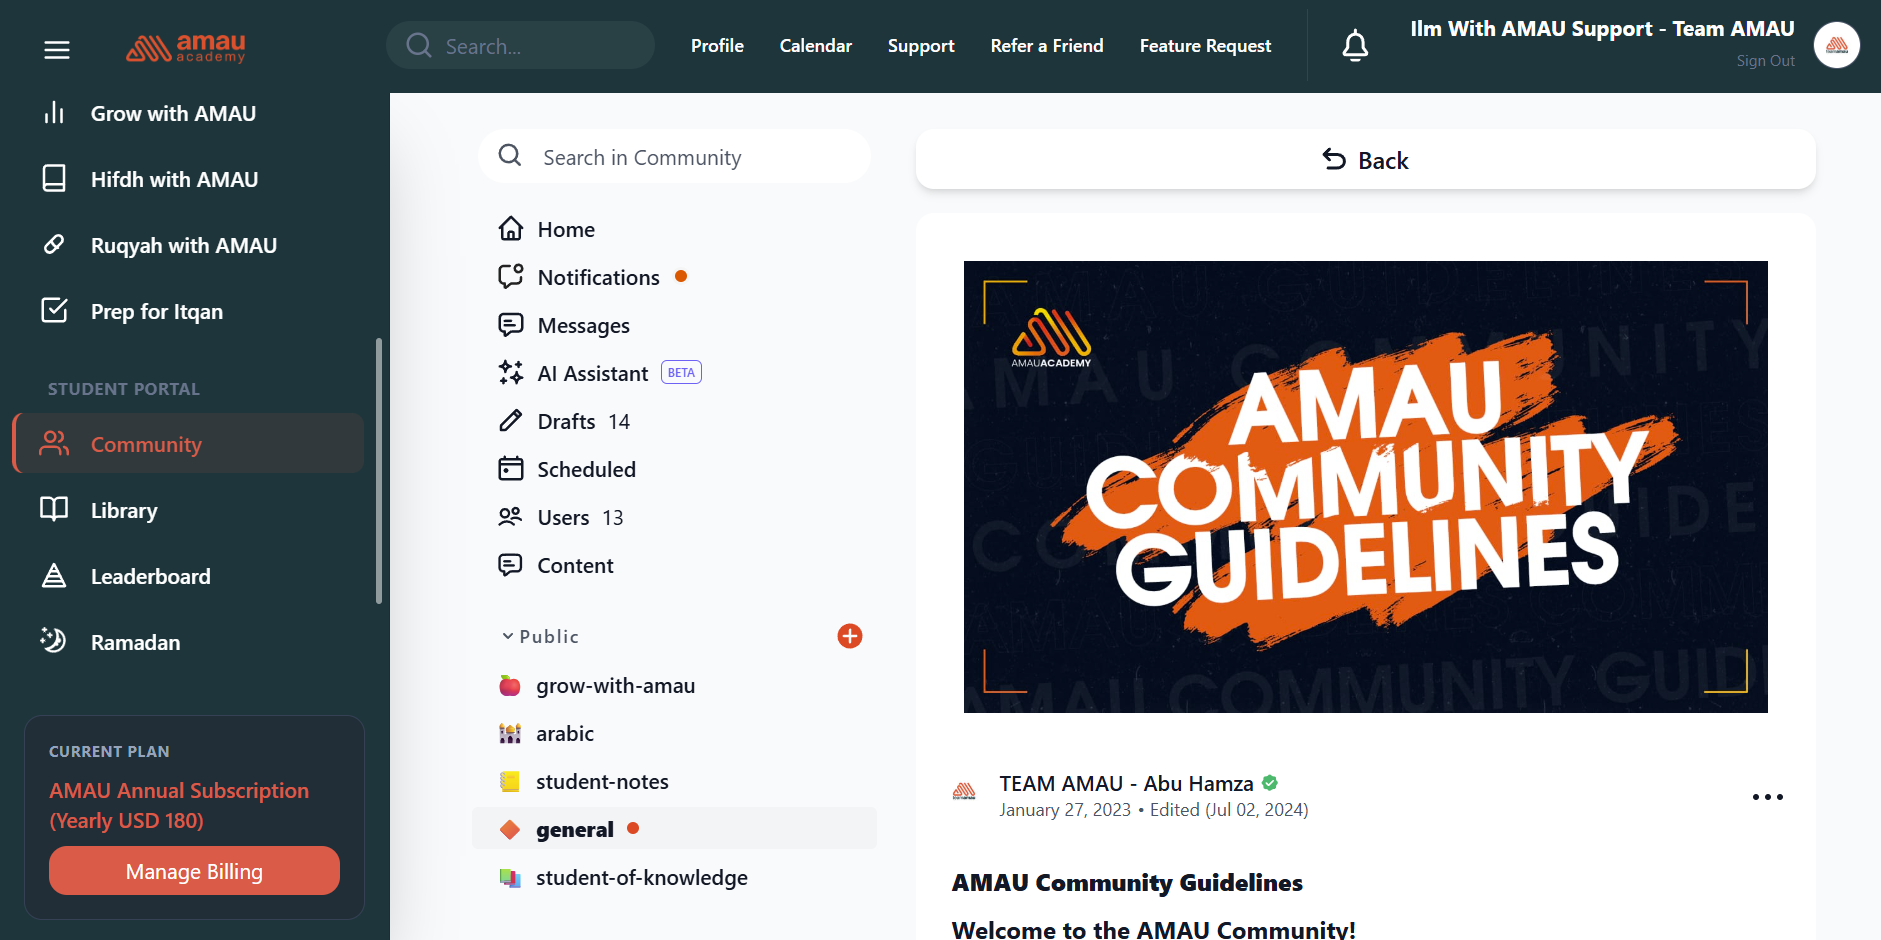
Task: Click the AMAU Academy logo
Action: tap(186, 47)
